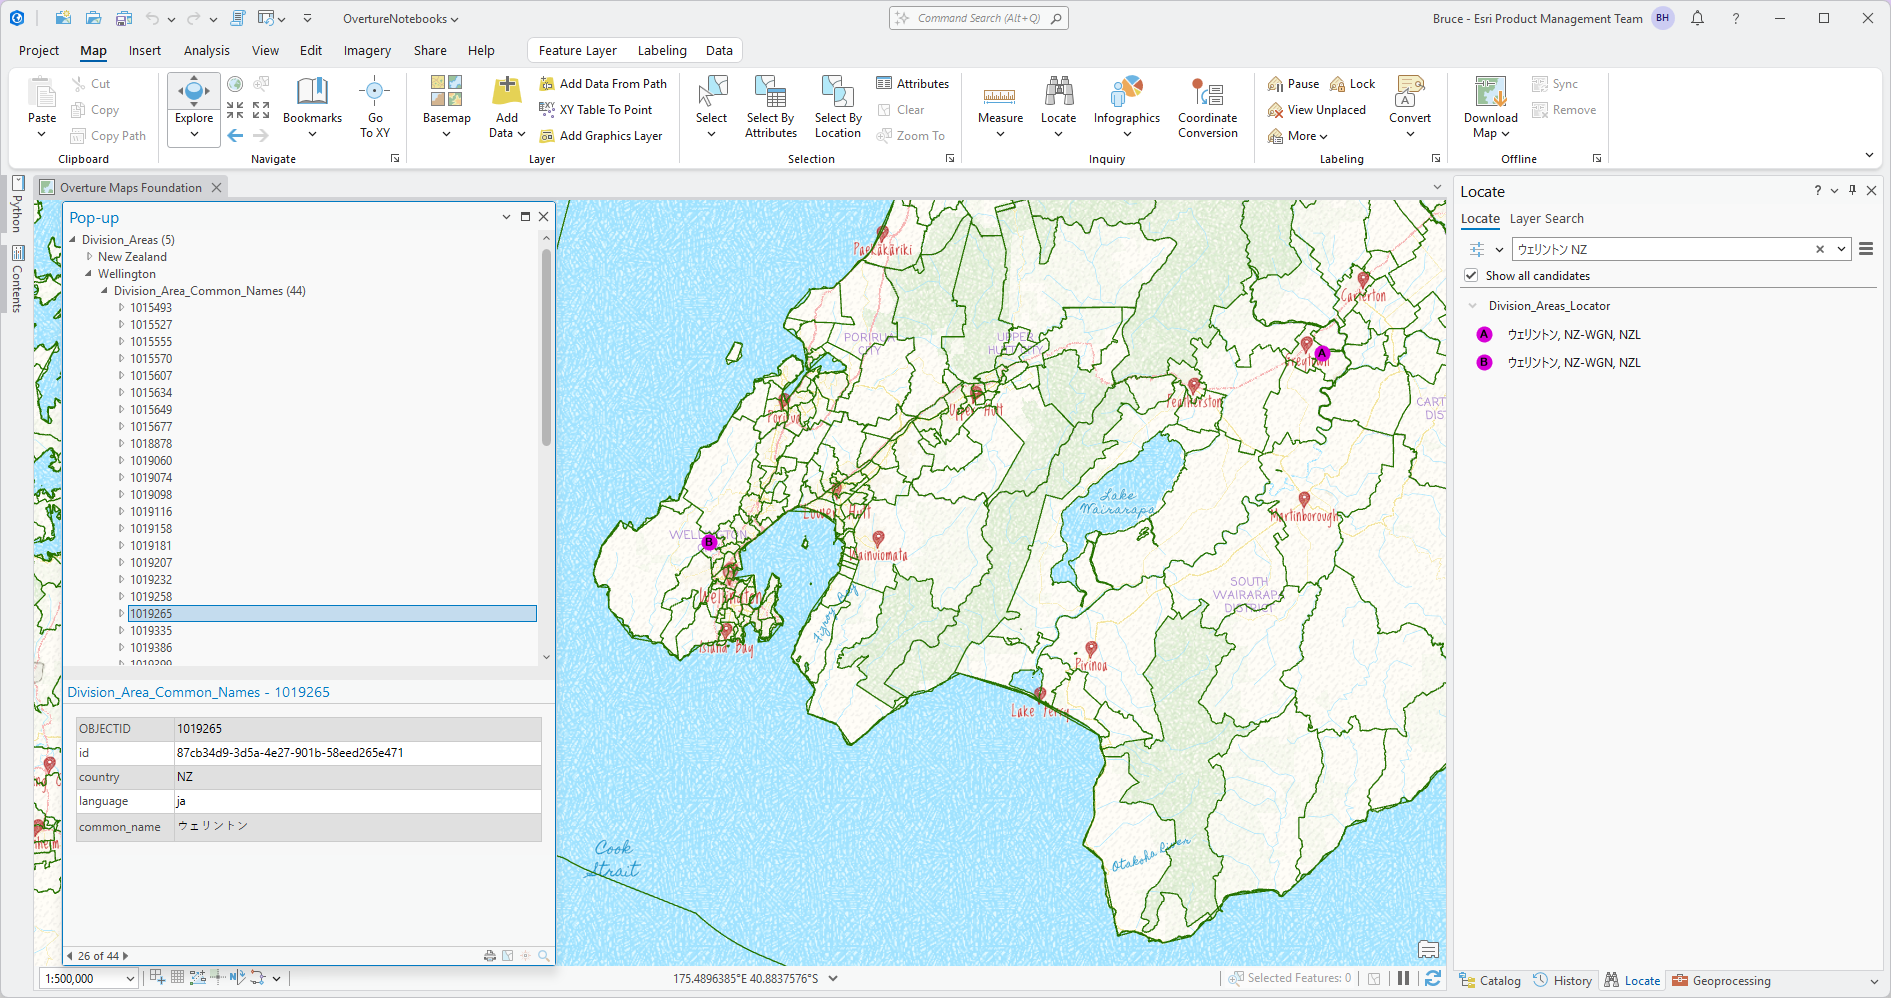Open the Feature Layer contextual tab
Screen dimensions: 1891x998
click(578, 50)
